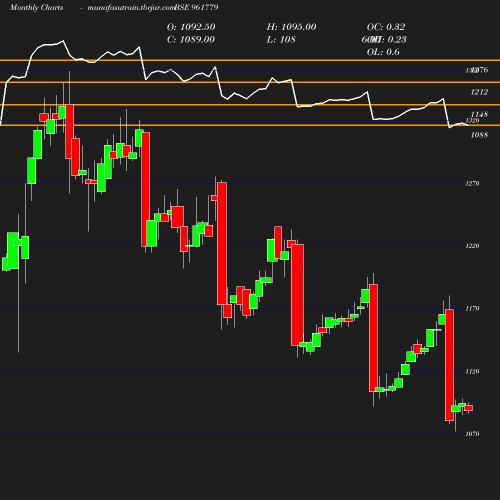Click the close value 'C: 1089.00'

click(x=191, y=40)
